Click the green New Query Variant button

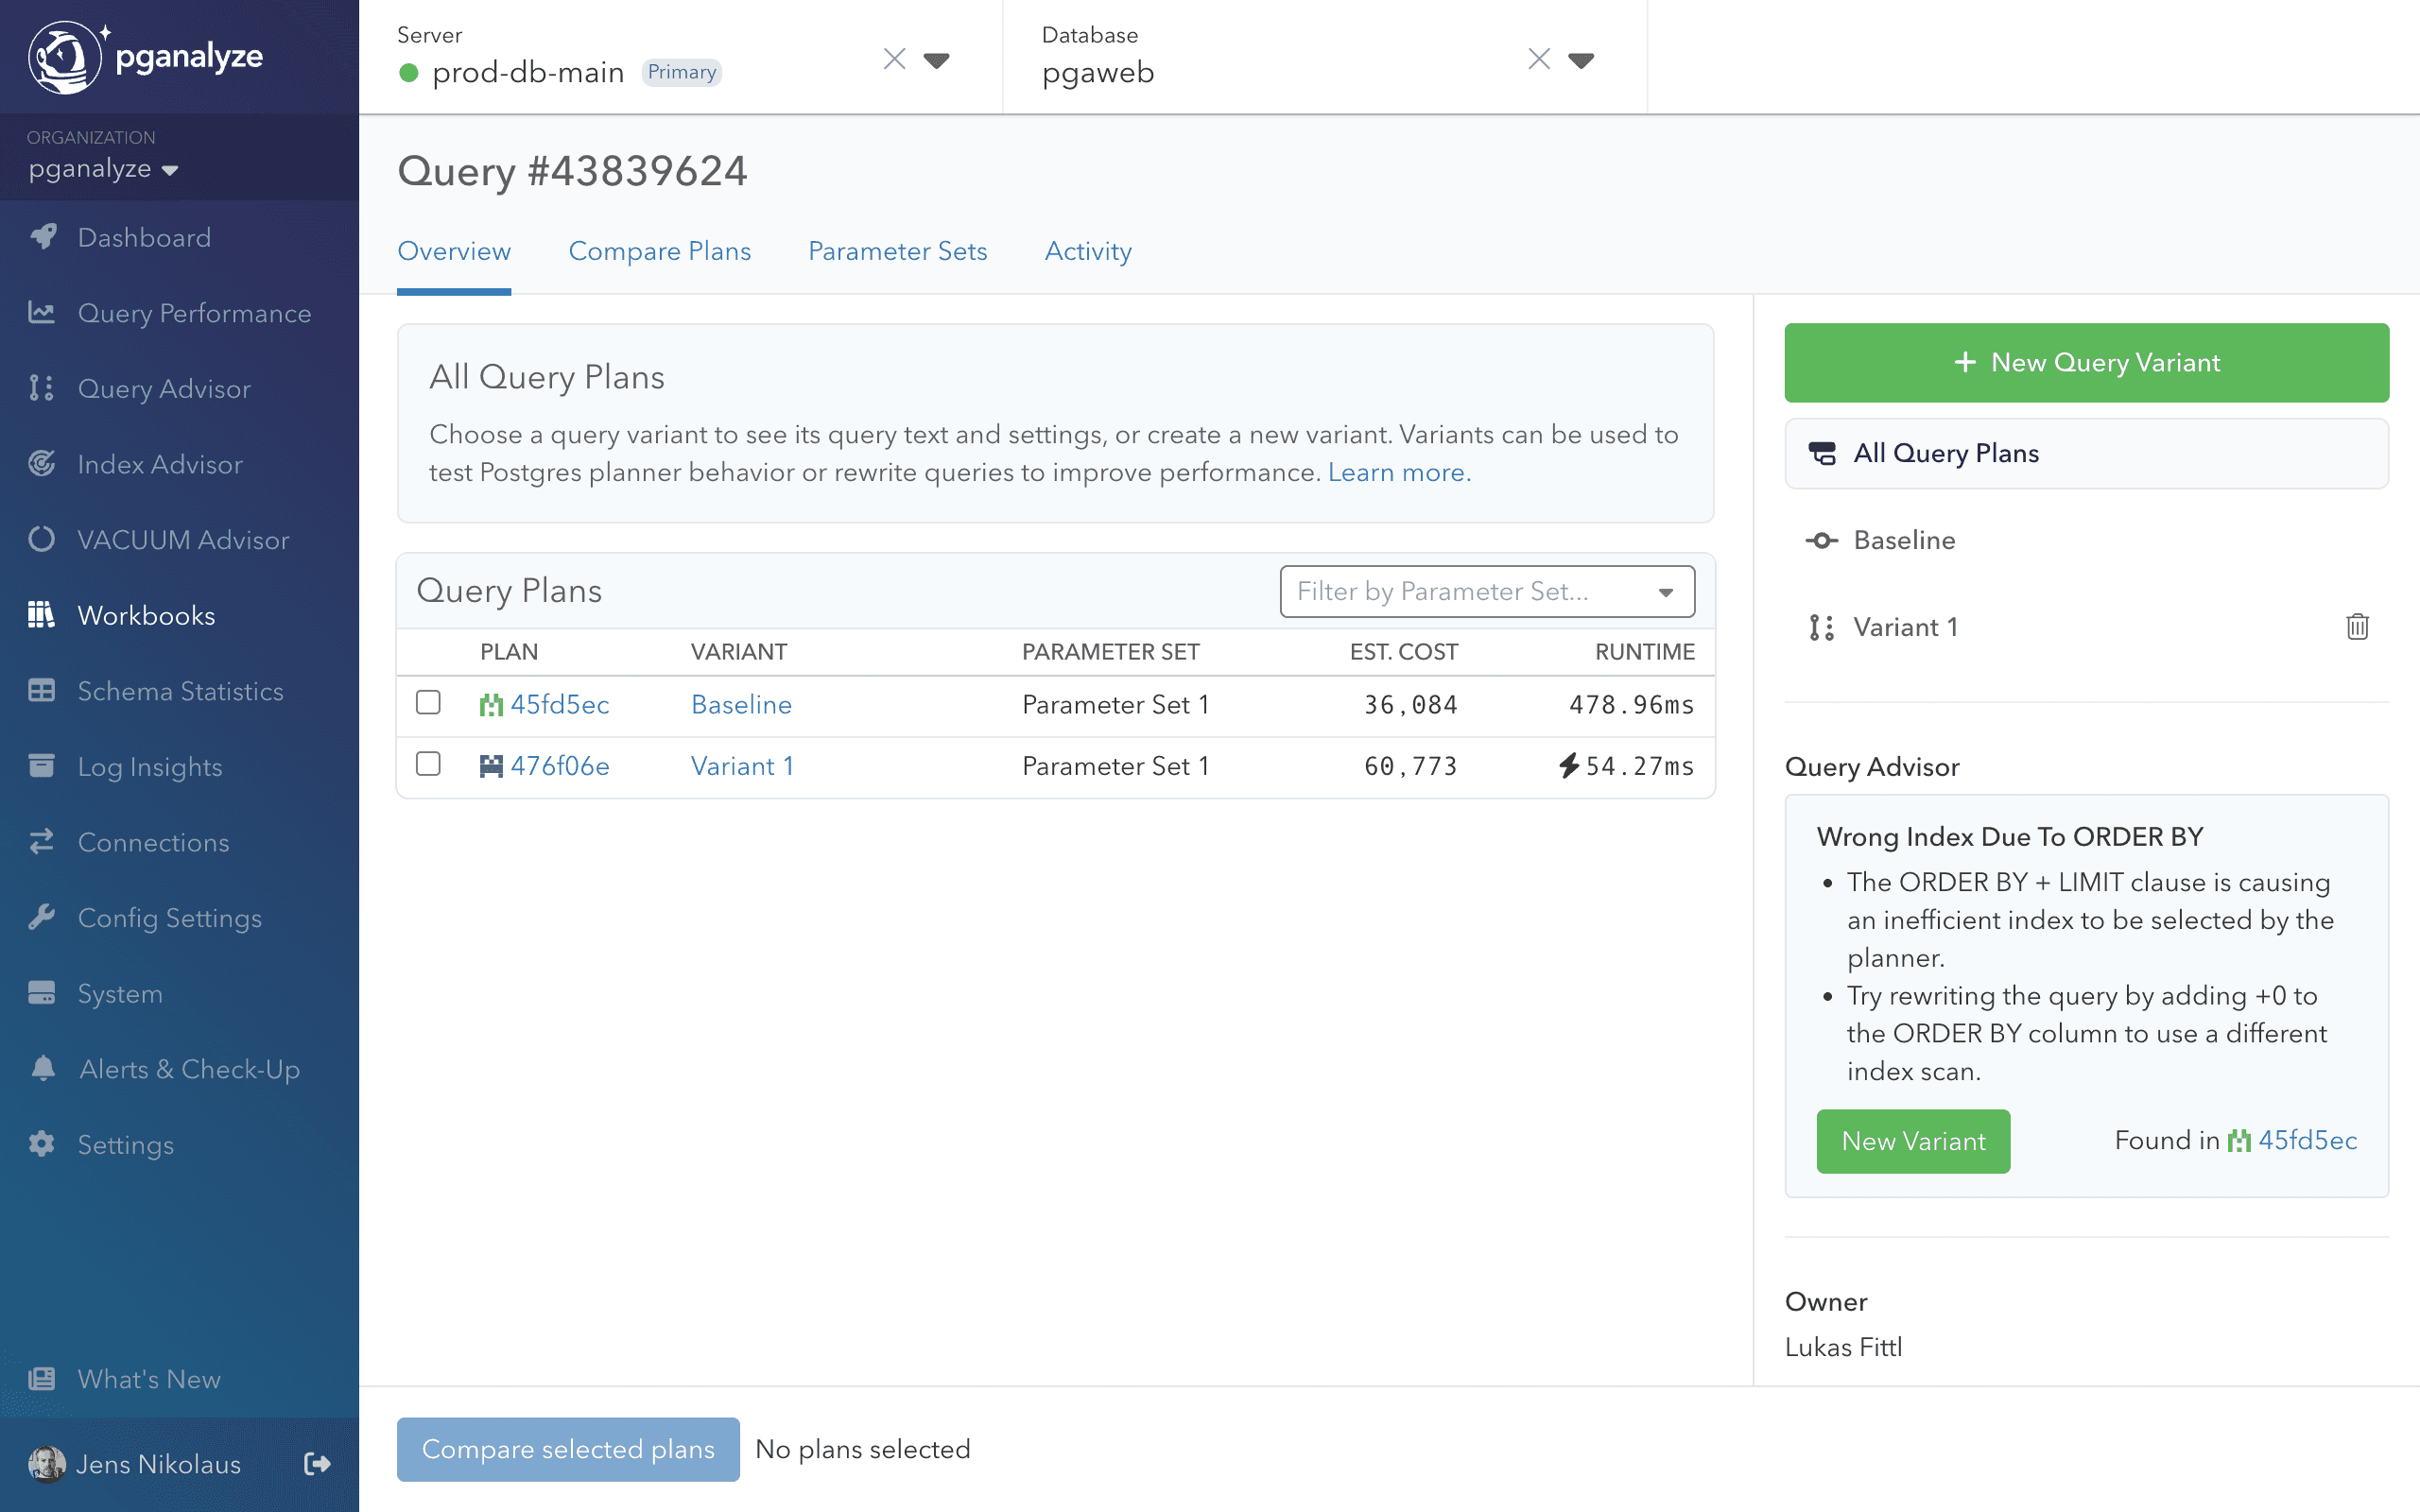coord(2086,362)
